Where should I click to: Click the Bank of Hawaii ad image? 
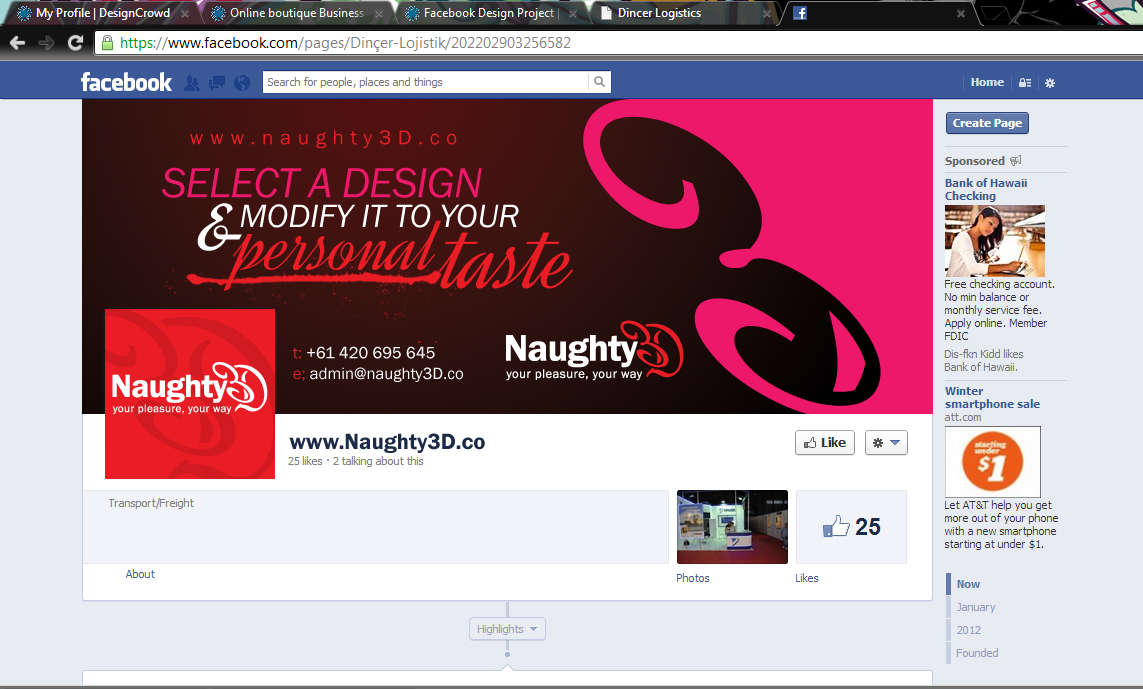click(x=994, y=241)
